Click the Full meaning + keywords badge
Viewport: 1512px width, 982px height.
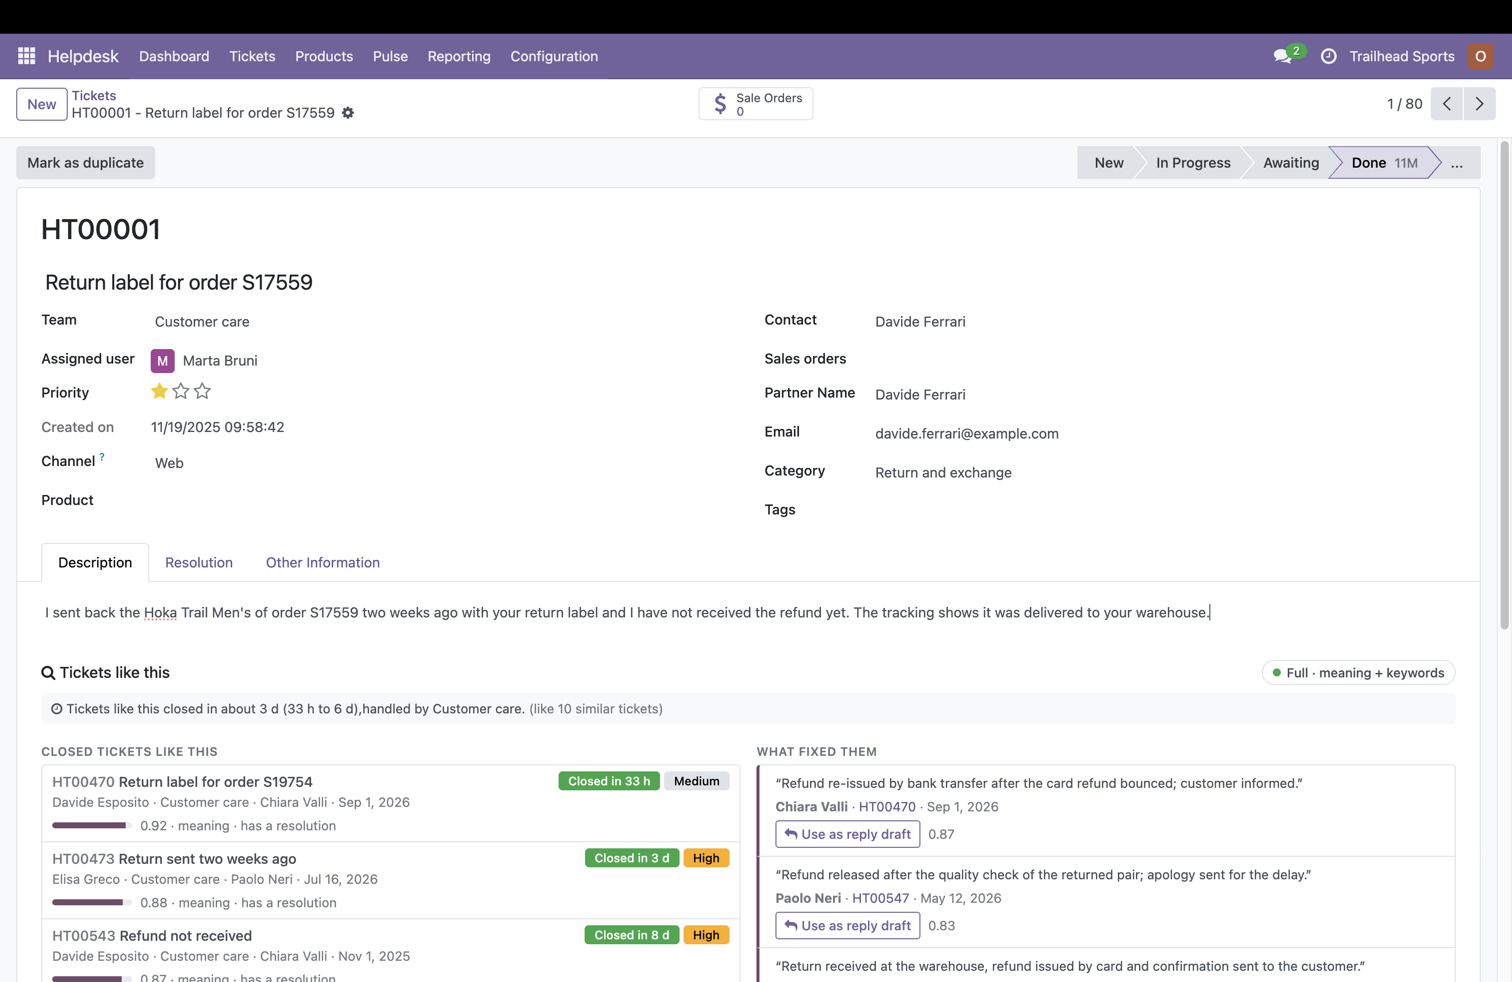coord(1358,673)
